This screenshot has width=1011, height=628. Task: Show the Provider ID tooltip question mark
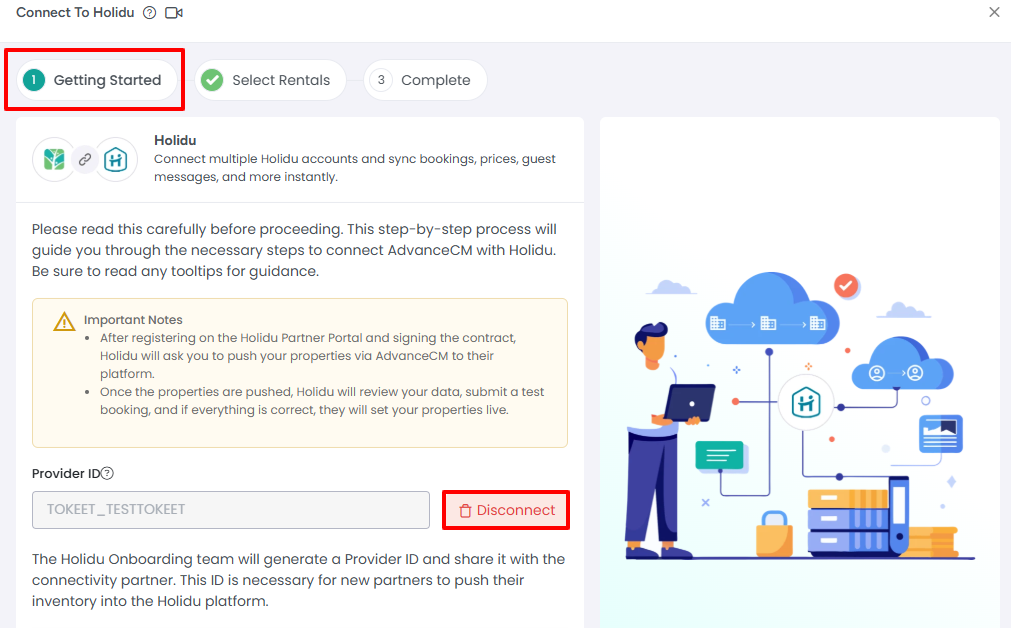click(108, 473)
